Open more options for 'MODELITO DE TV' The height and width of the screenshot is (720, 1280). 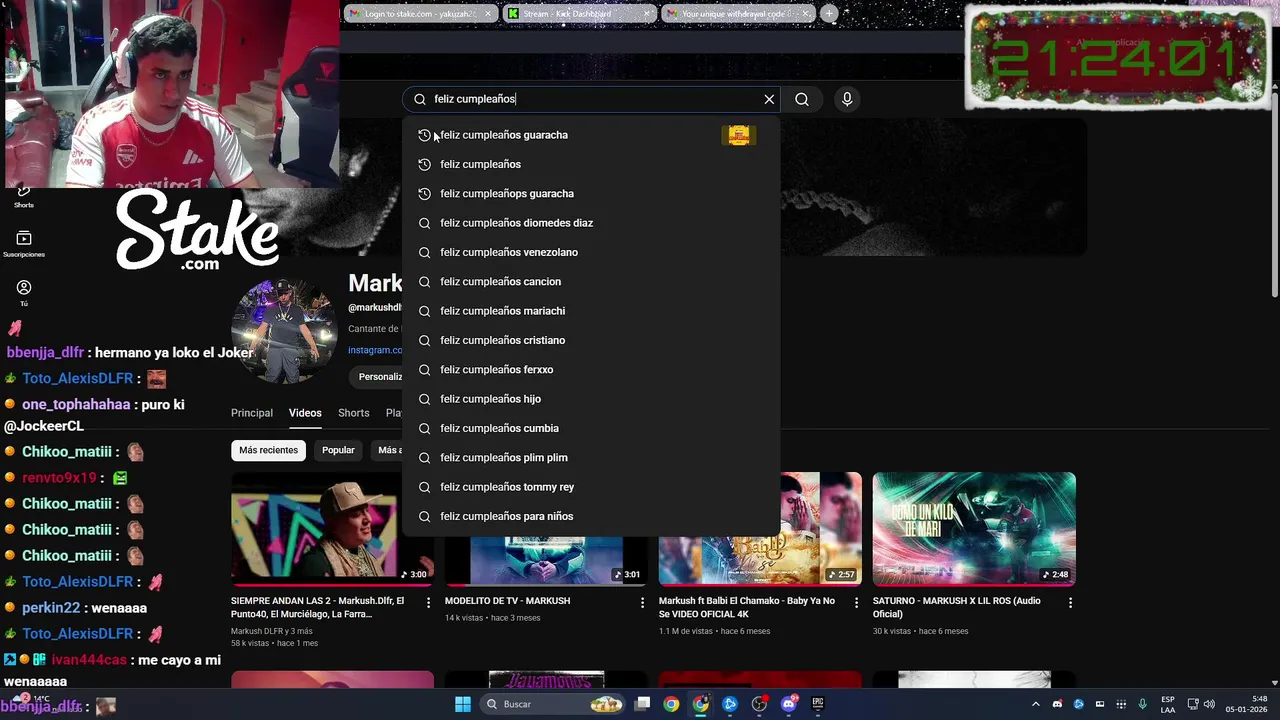click(643, 602)
